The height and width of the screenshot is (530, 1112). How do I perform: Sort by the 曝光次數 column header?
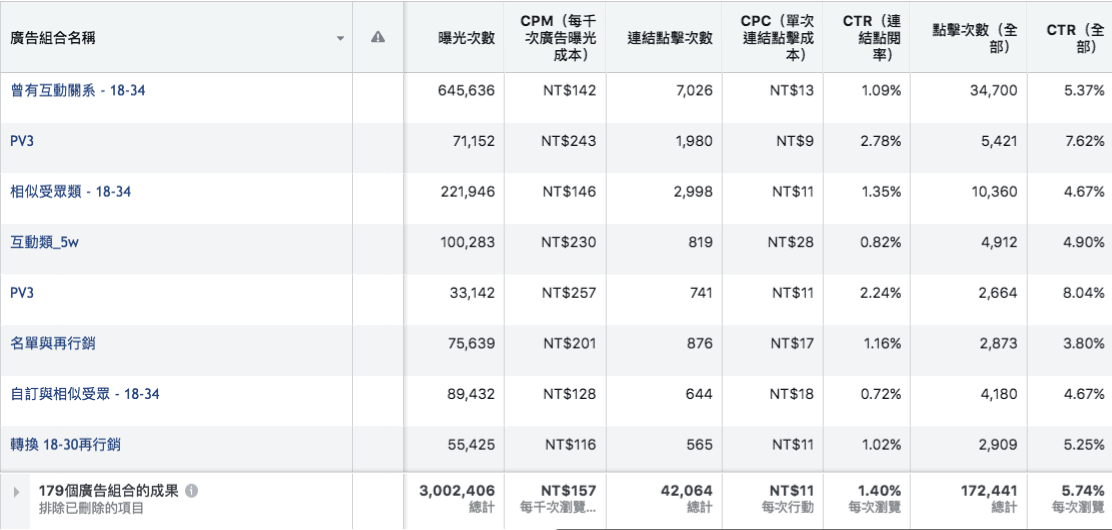(x=466, y=38)
